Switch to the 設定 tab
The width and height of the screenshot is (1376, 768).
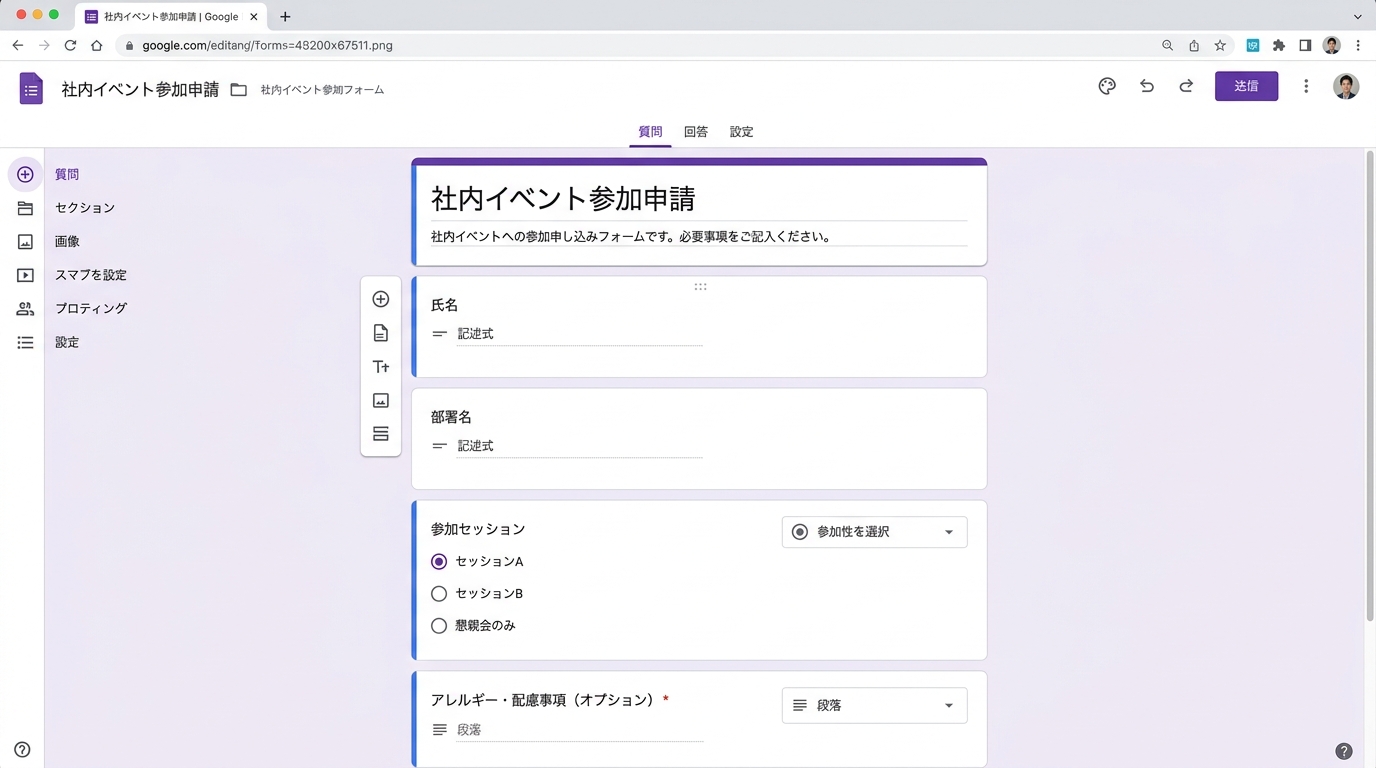tap(741, 132)
